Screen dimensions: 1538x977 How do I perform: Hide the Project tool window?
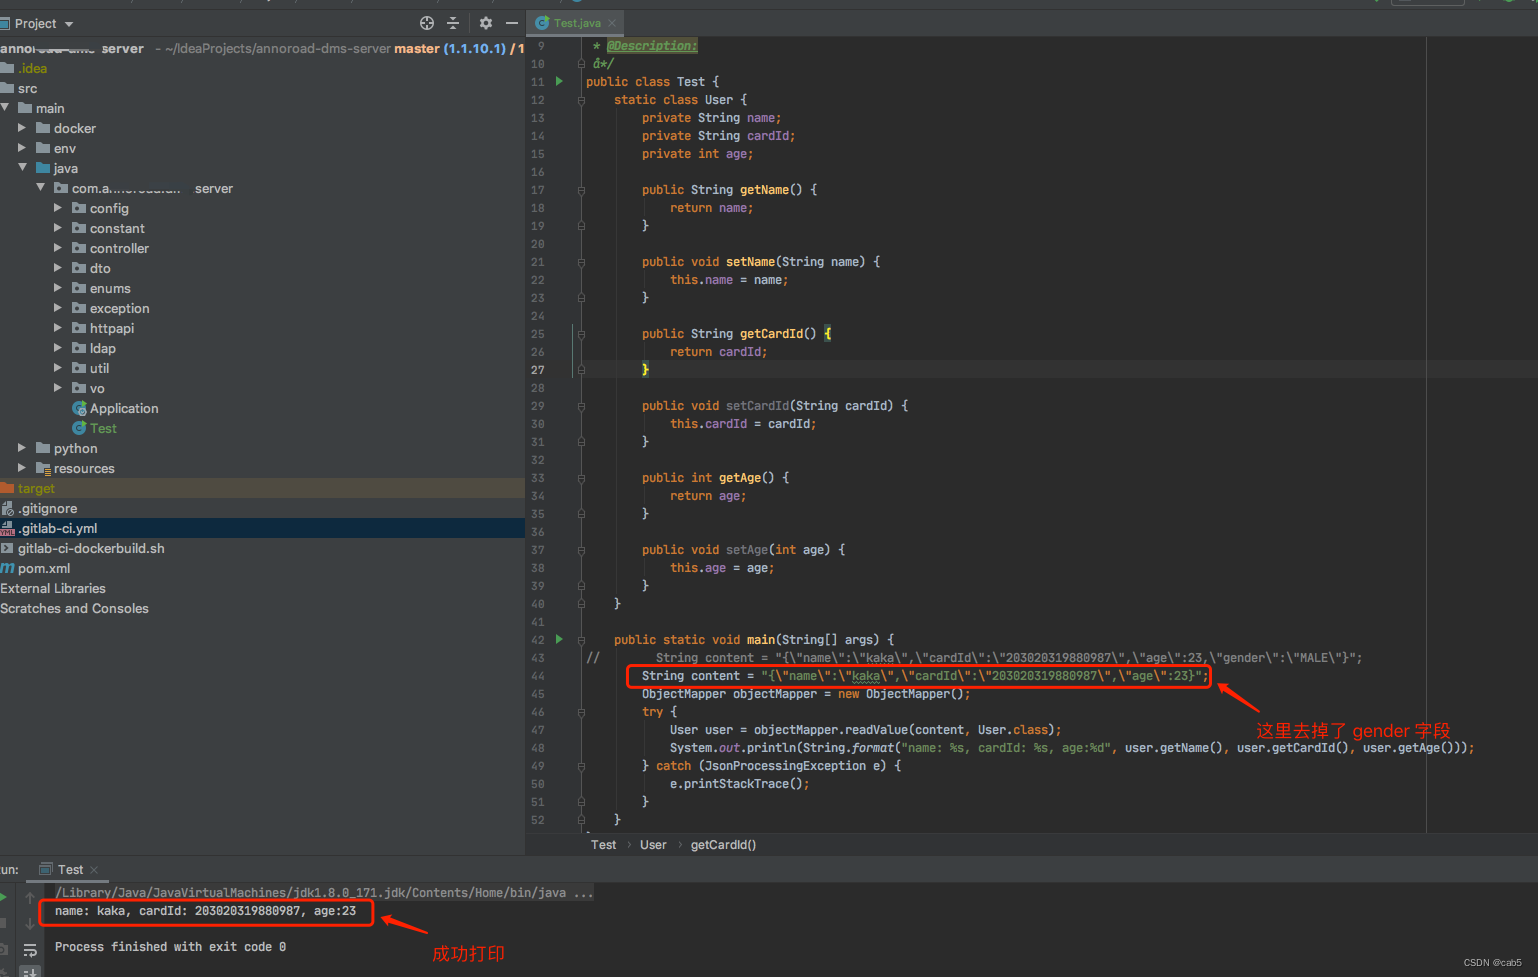[x=512, y=23]
